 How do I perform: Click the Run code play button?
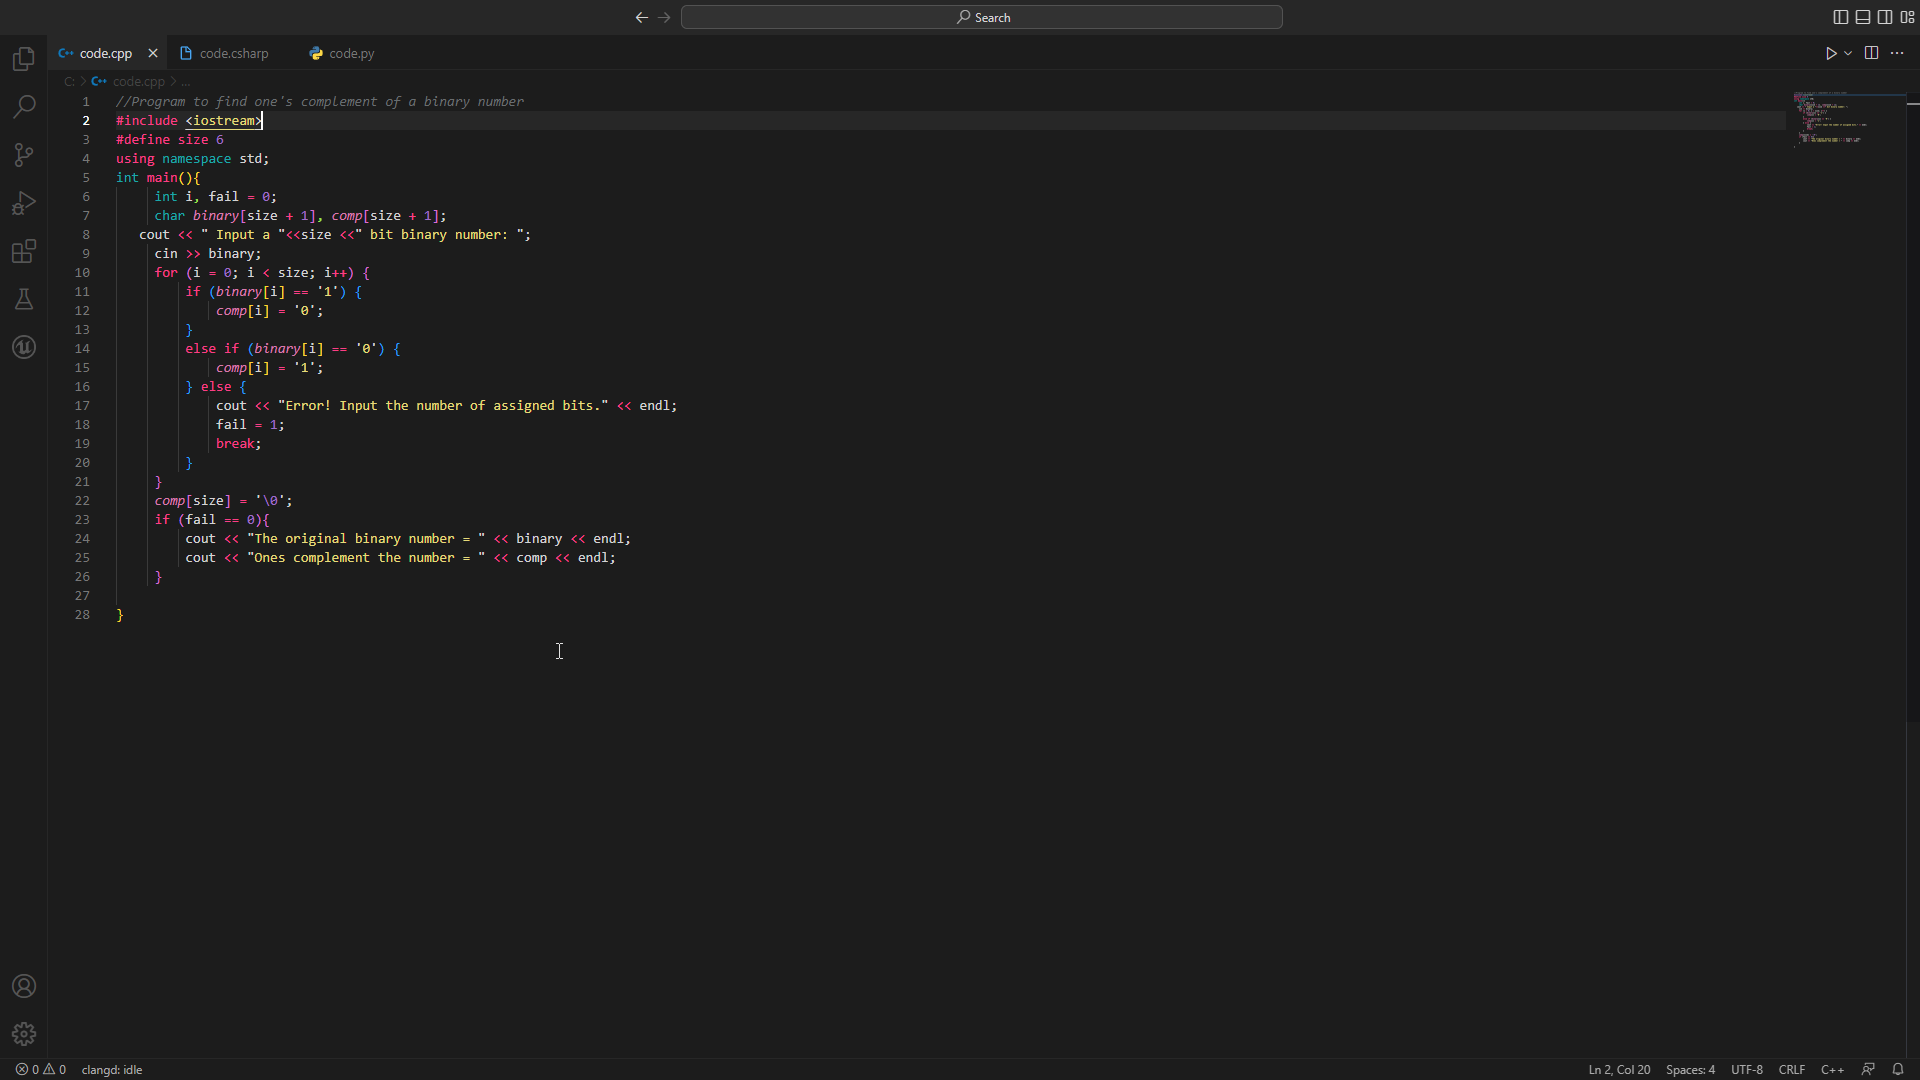(x=1830, y=53)
